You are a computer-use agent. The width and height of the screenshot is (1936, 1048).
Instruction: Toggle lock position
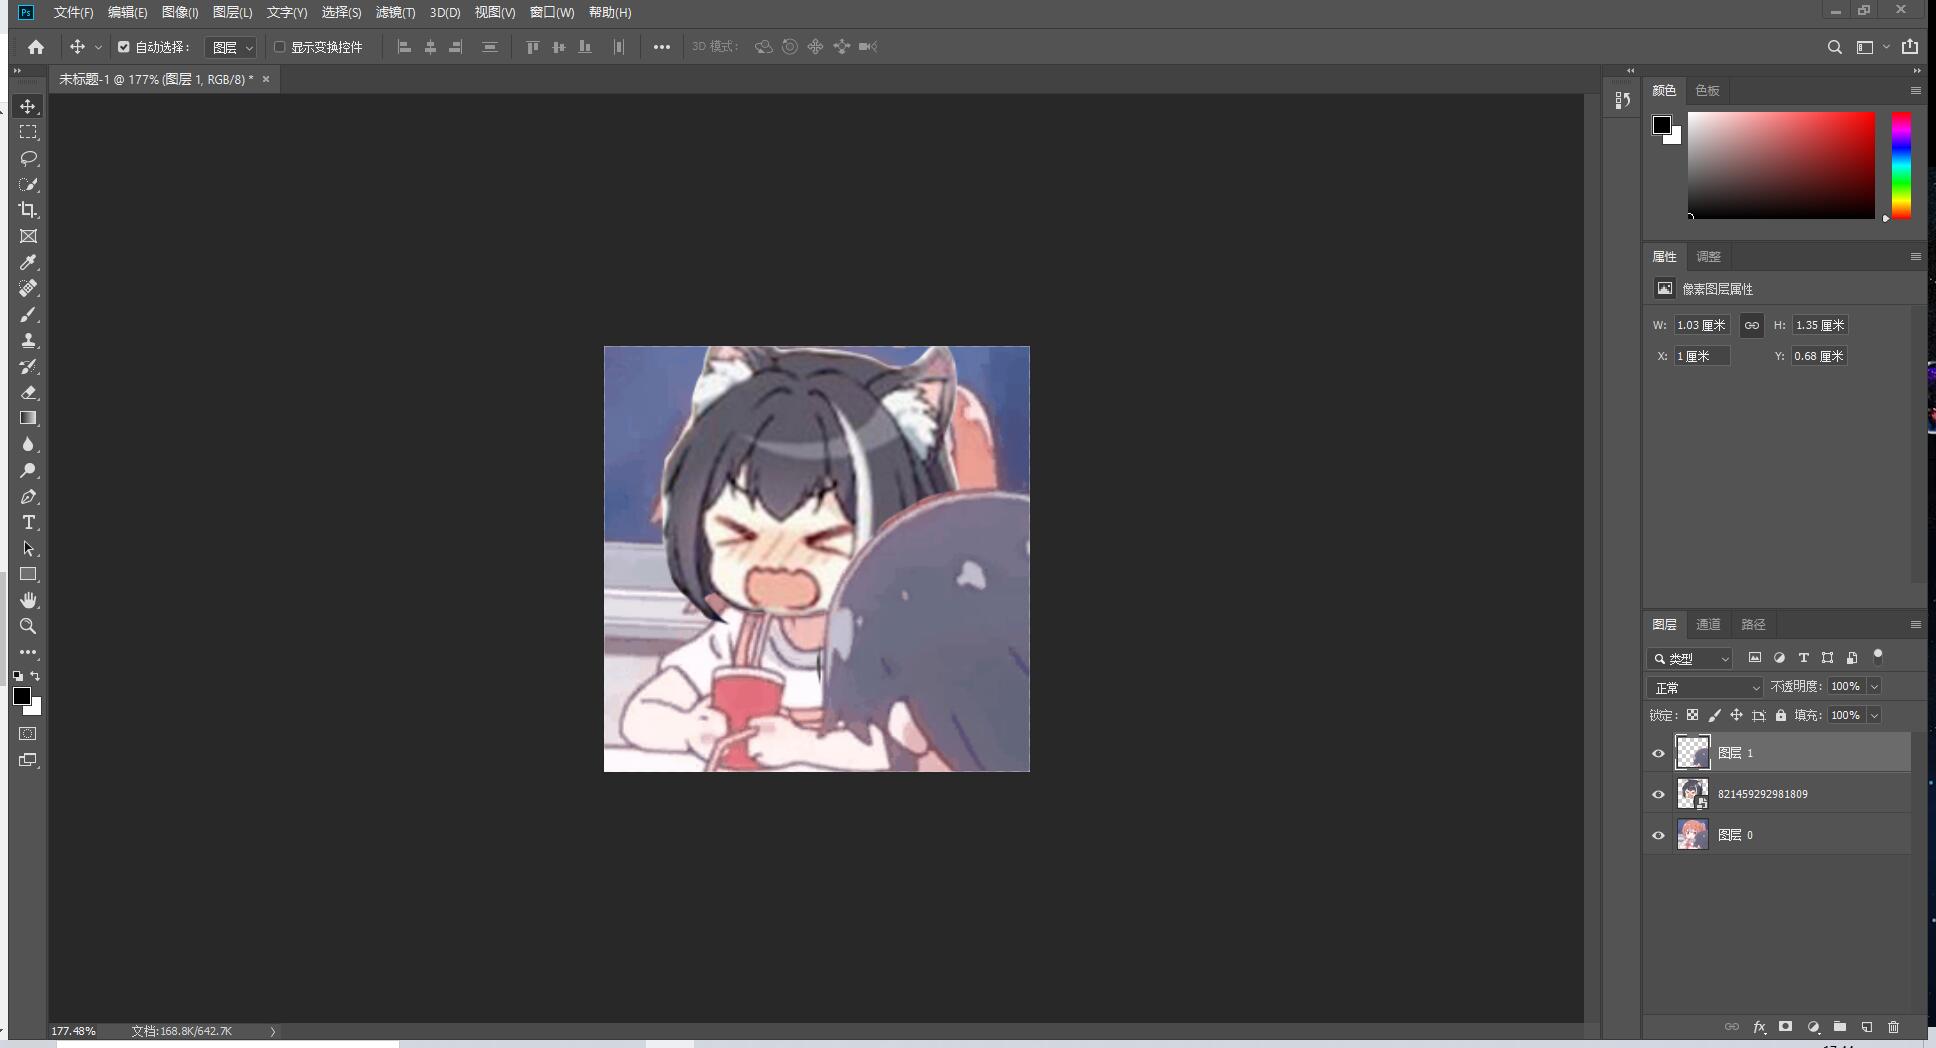(1737, 715)
